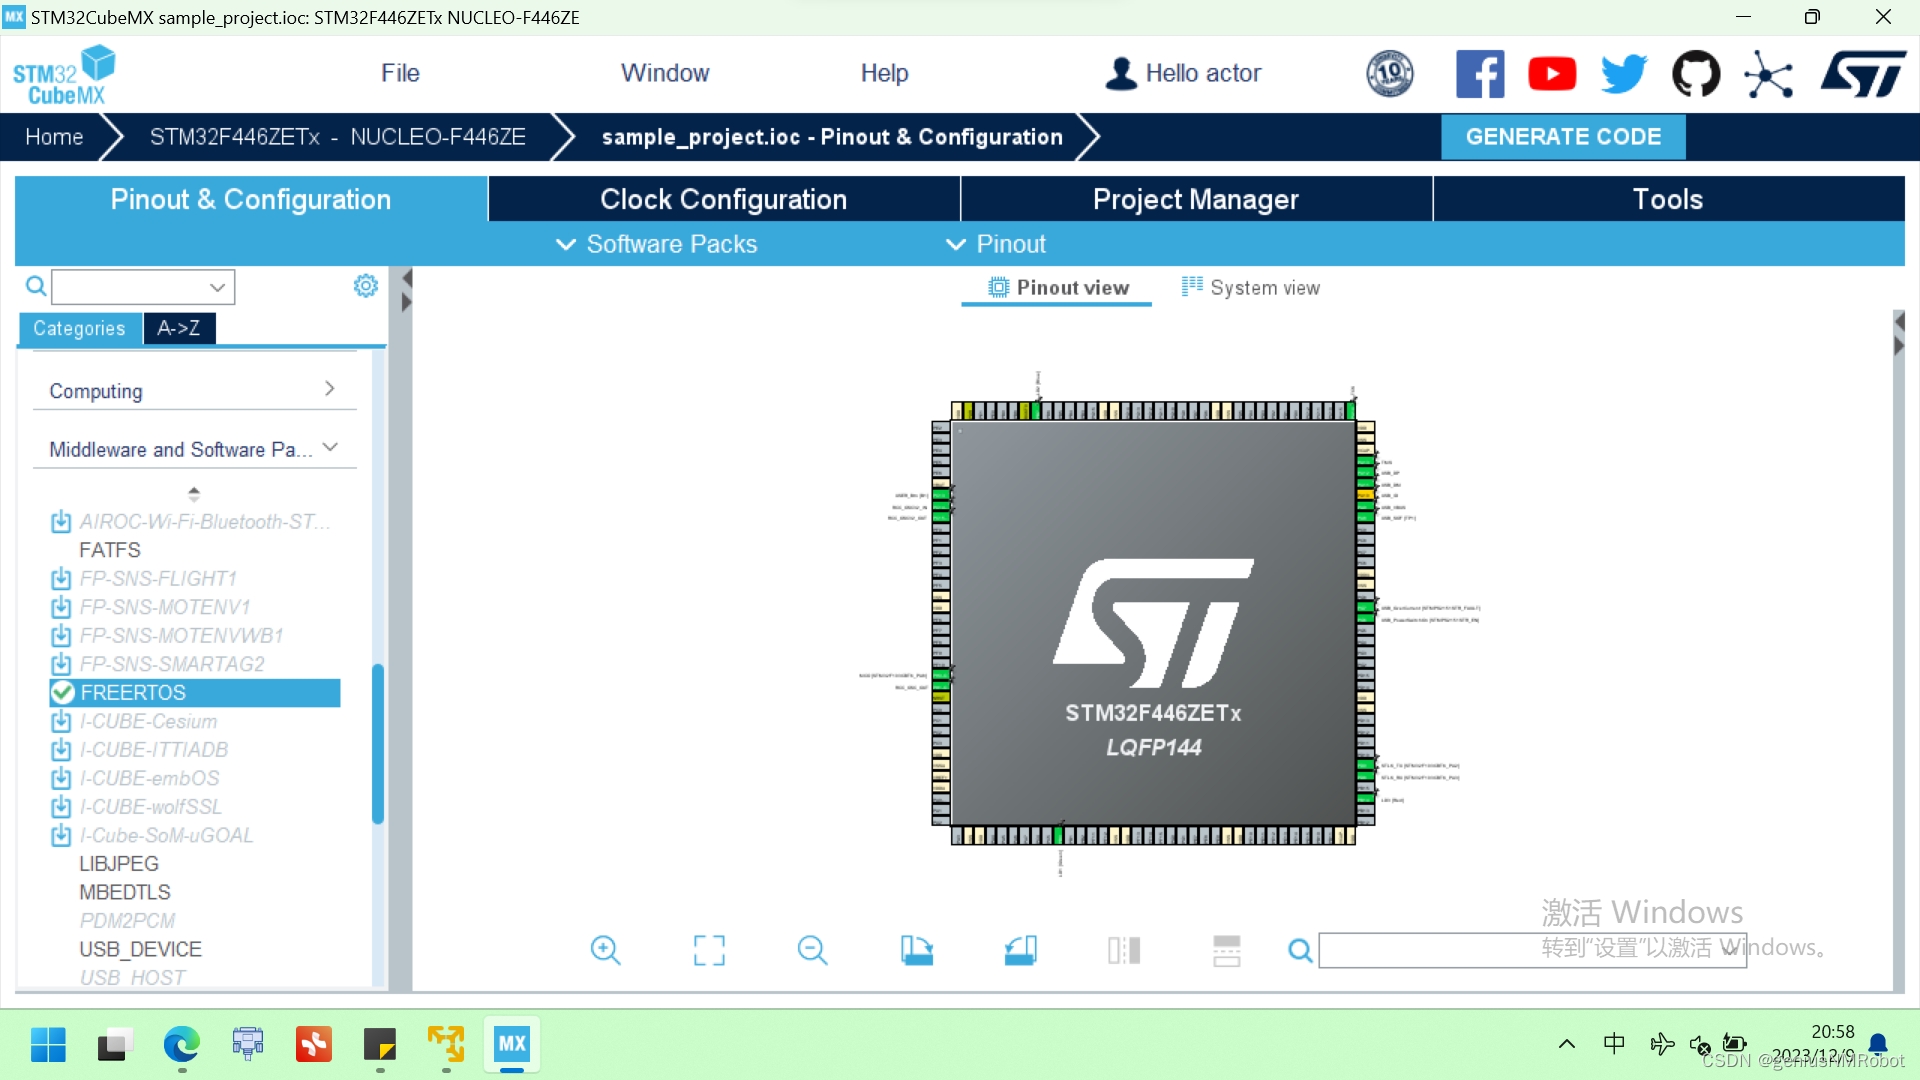1920x1080 pixels.
Task: Click the GENERATE CODE button
Action: click(x=1562, y=137)
